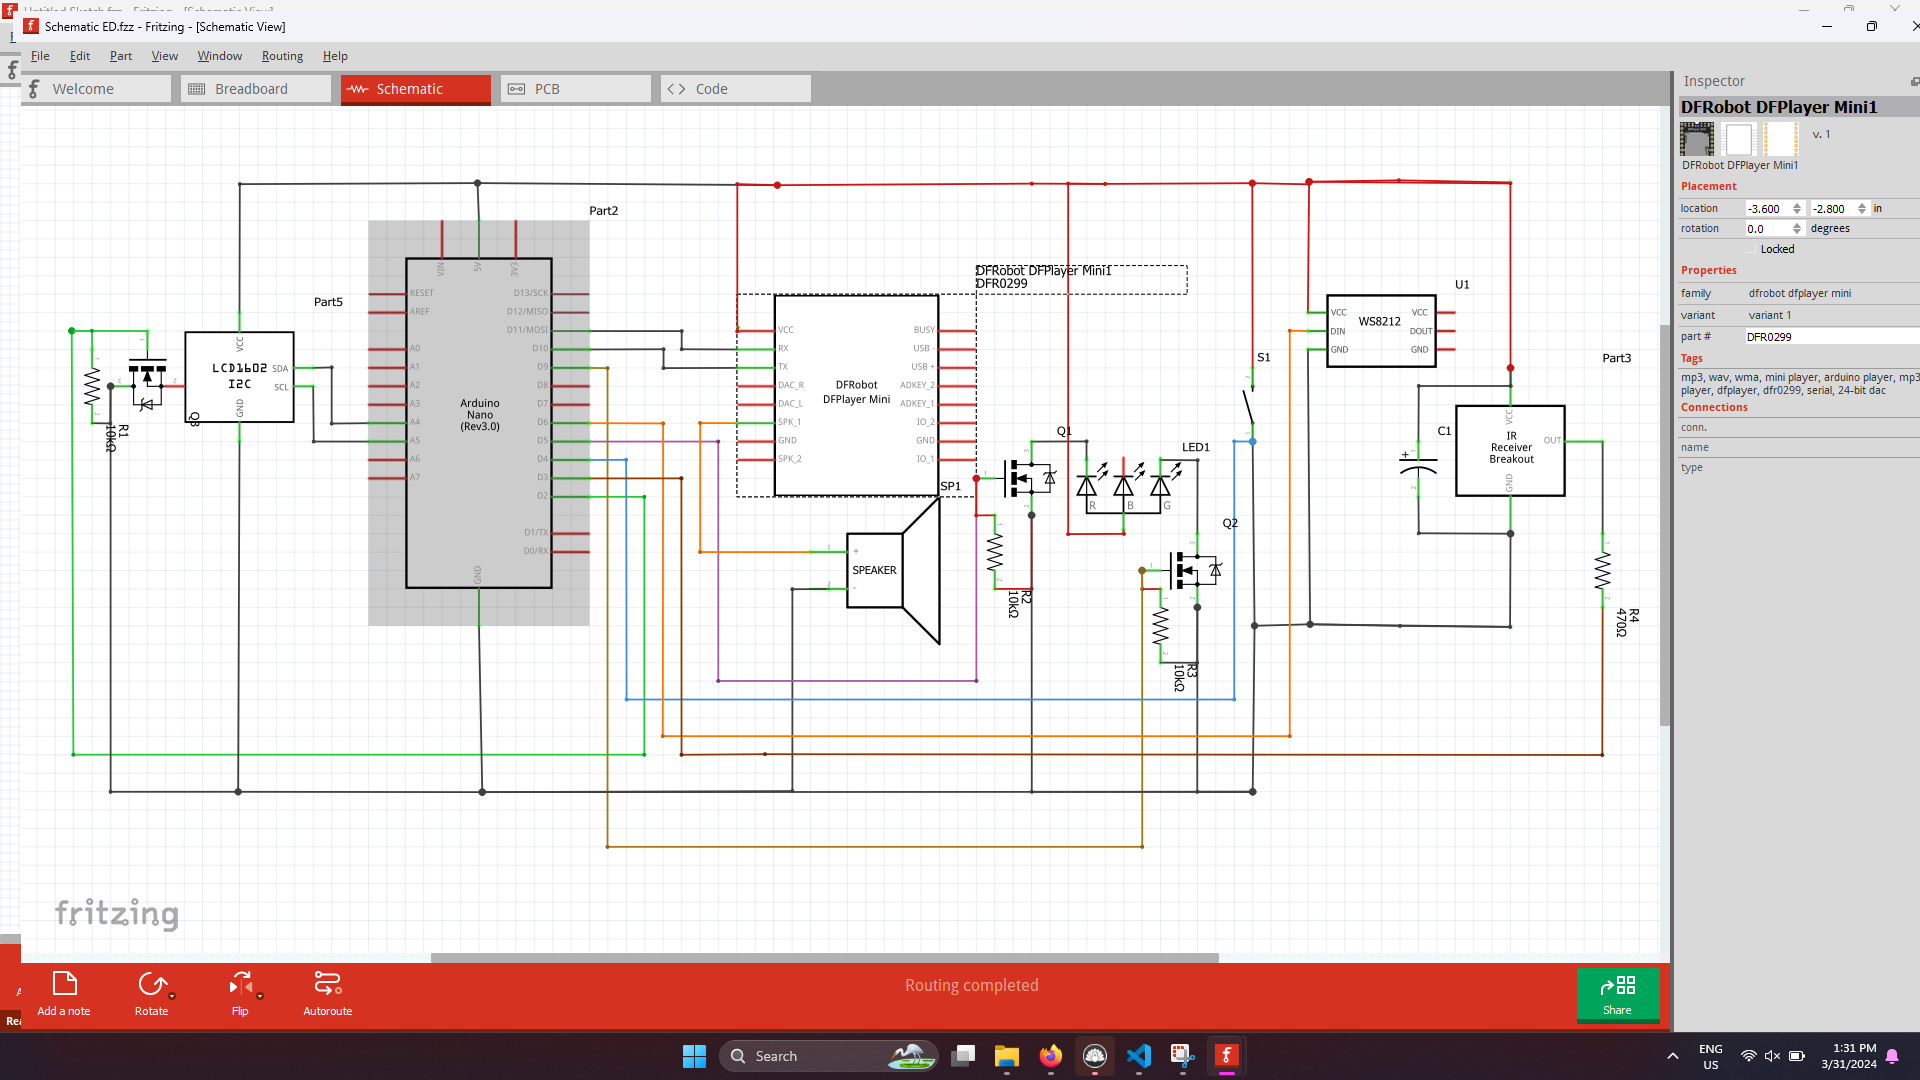Viewport: 1920px width, 1080px height.
Task: Select the RGB LED1 symbol
Action: (x=1124, y=486)
